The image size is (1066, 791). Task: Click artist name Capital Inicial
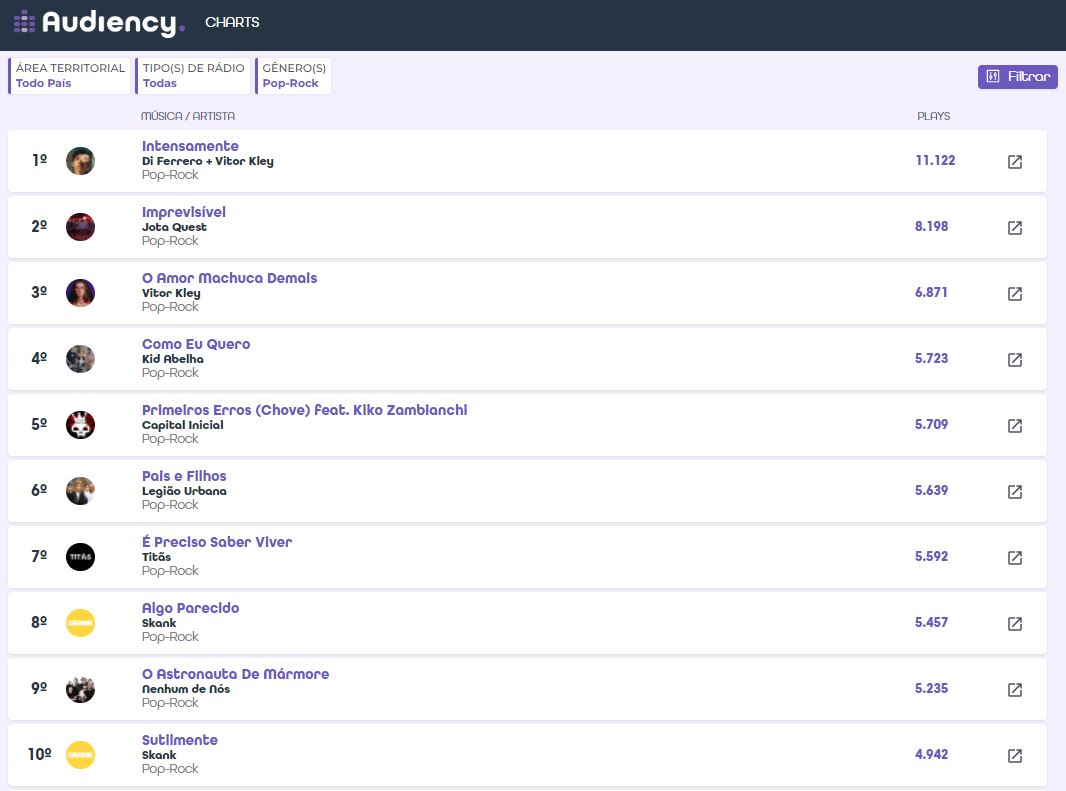point(182,425)
